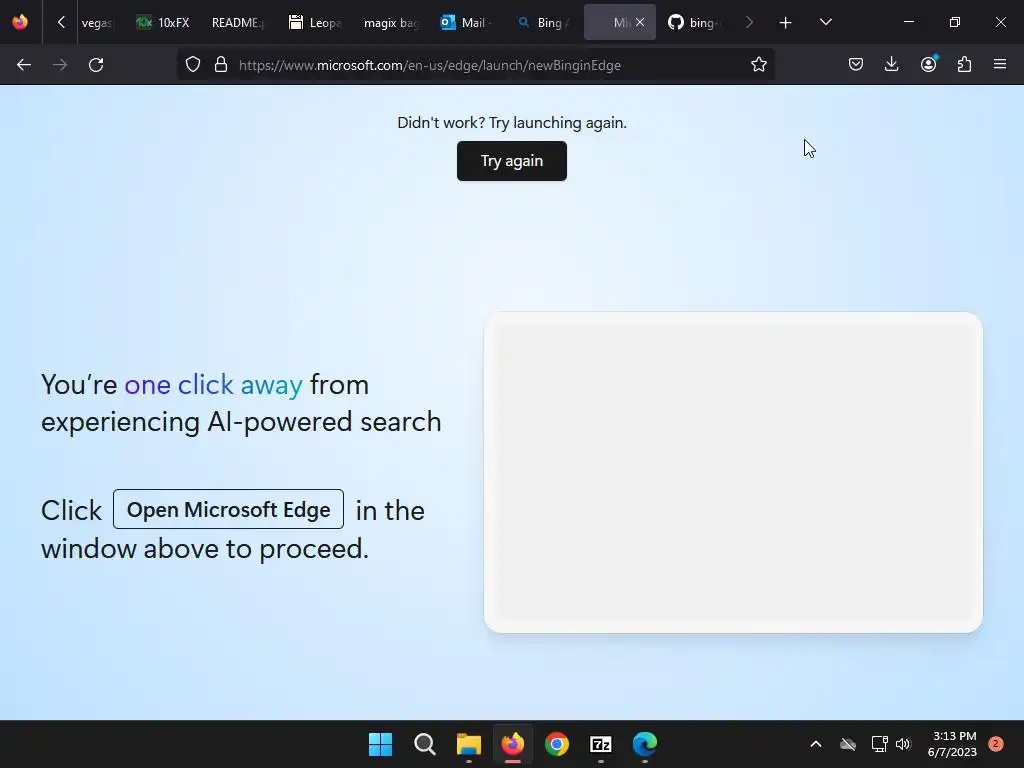Viewport: 1024px width, 768px height.
Task: Click the forward navigation arrow
Action: tap(60, 65)
